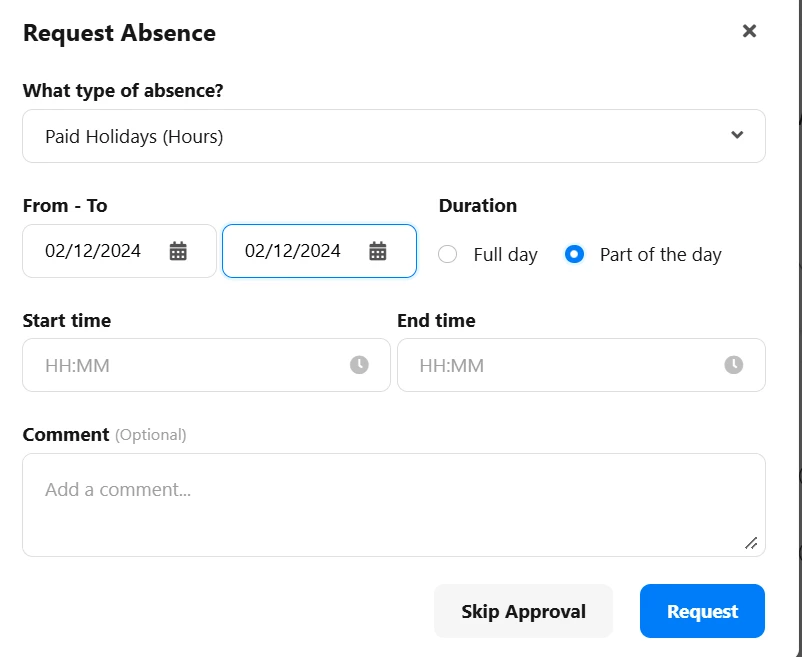Click the End time clock icon
Screen dimensions: 802x657
pyautogui.click(x=733, y=365)
